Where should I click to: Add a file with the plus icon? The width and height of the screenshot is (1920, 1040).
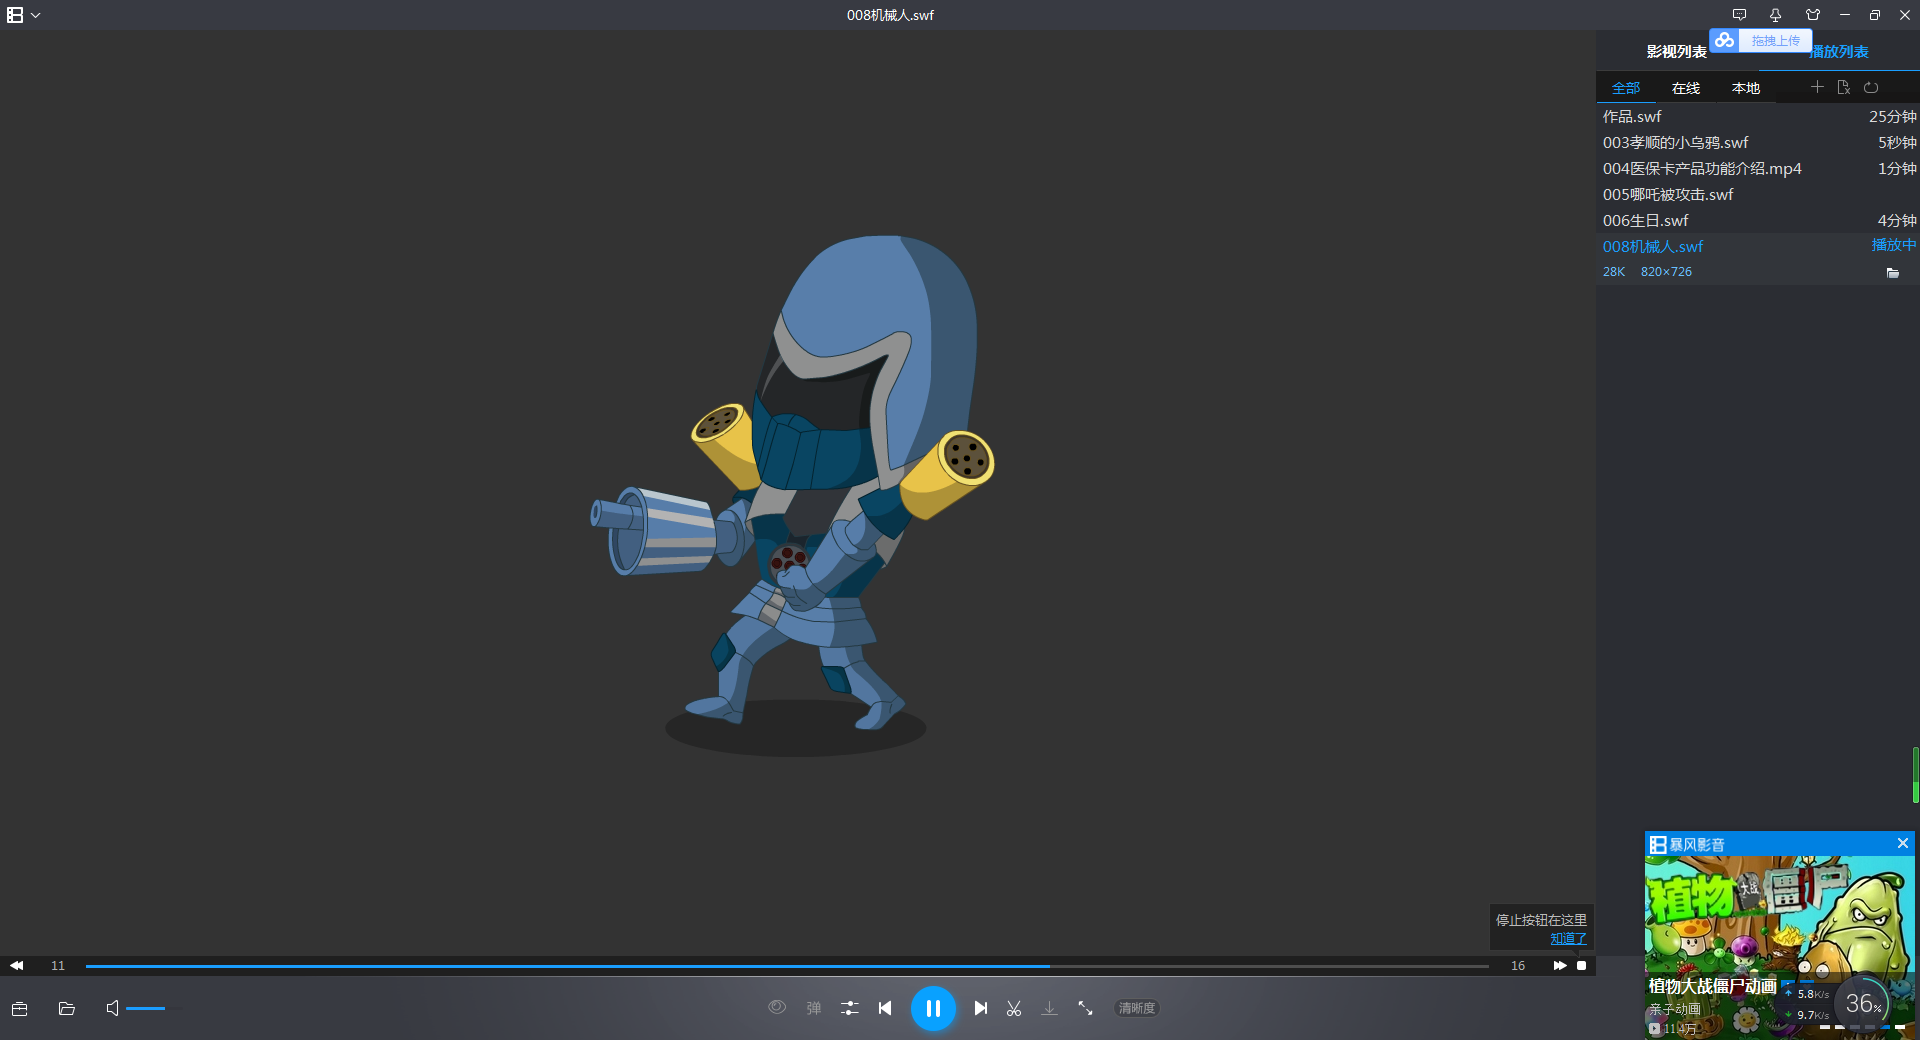click(1817, 87)
